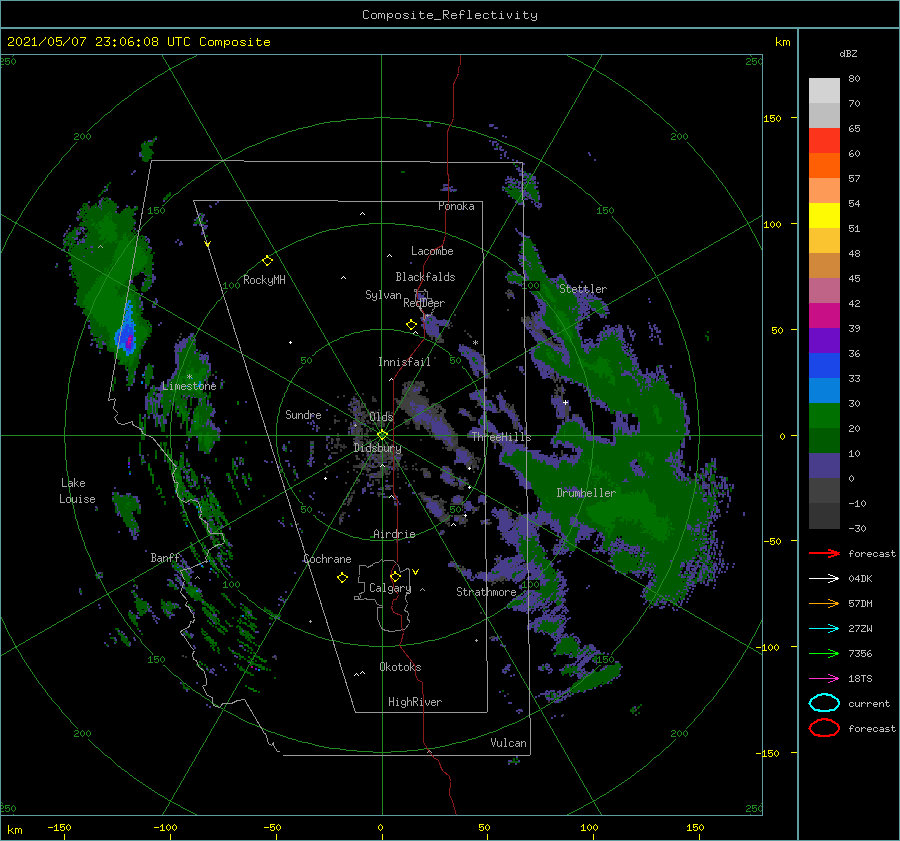Viewport: 900px width, 841px height.
Task: Click the ThreeHills town label
Action: click(502, 437)
